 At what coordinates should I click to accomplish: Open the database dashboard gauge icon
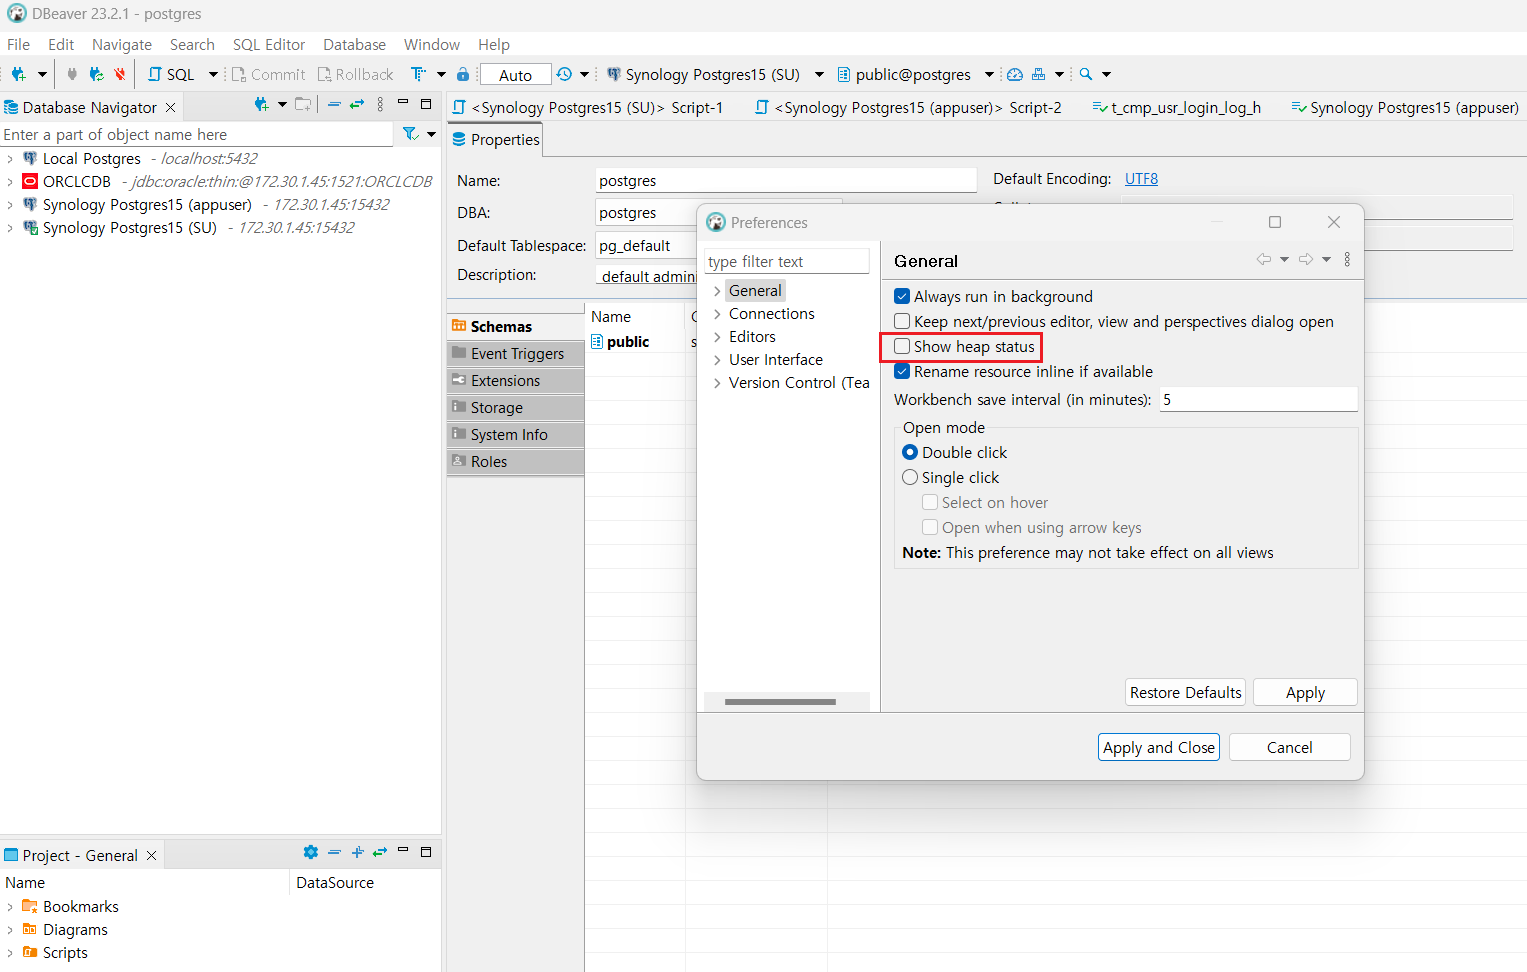[1015, 74]
